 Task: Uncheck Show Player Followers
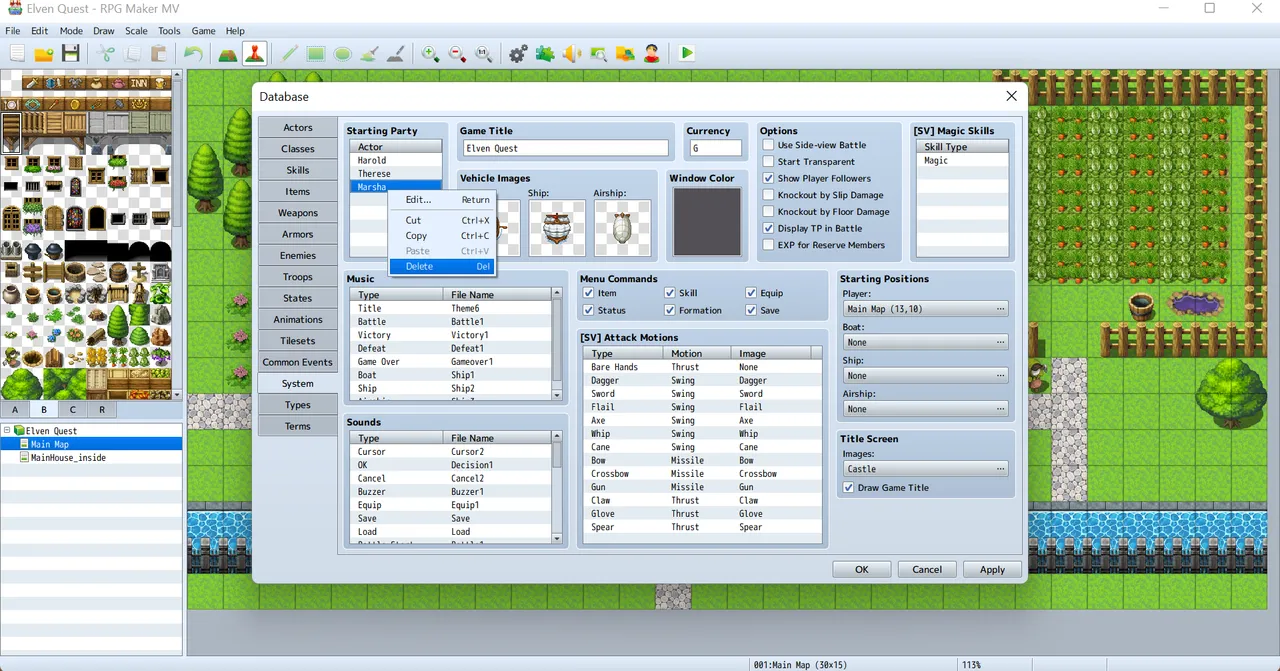(768, 178)
